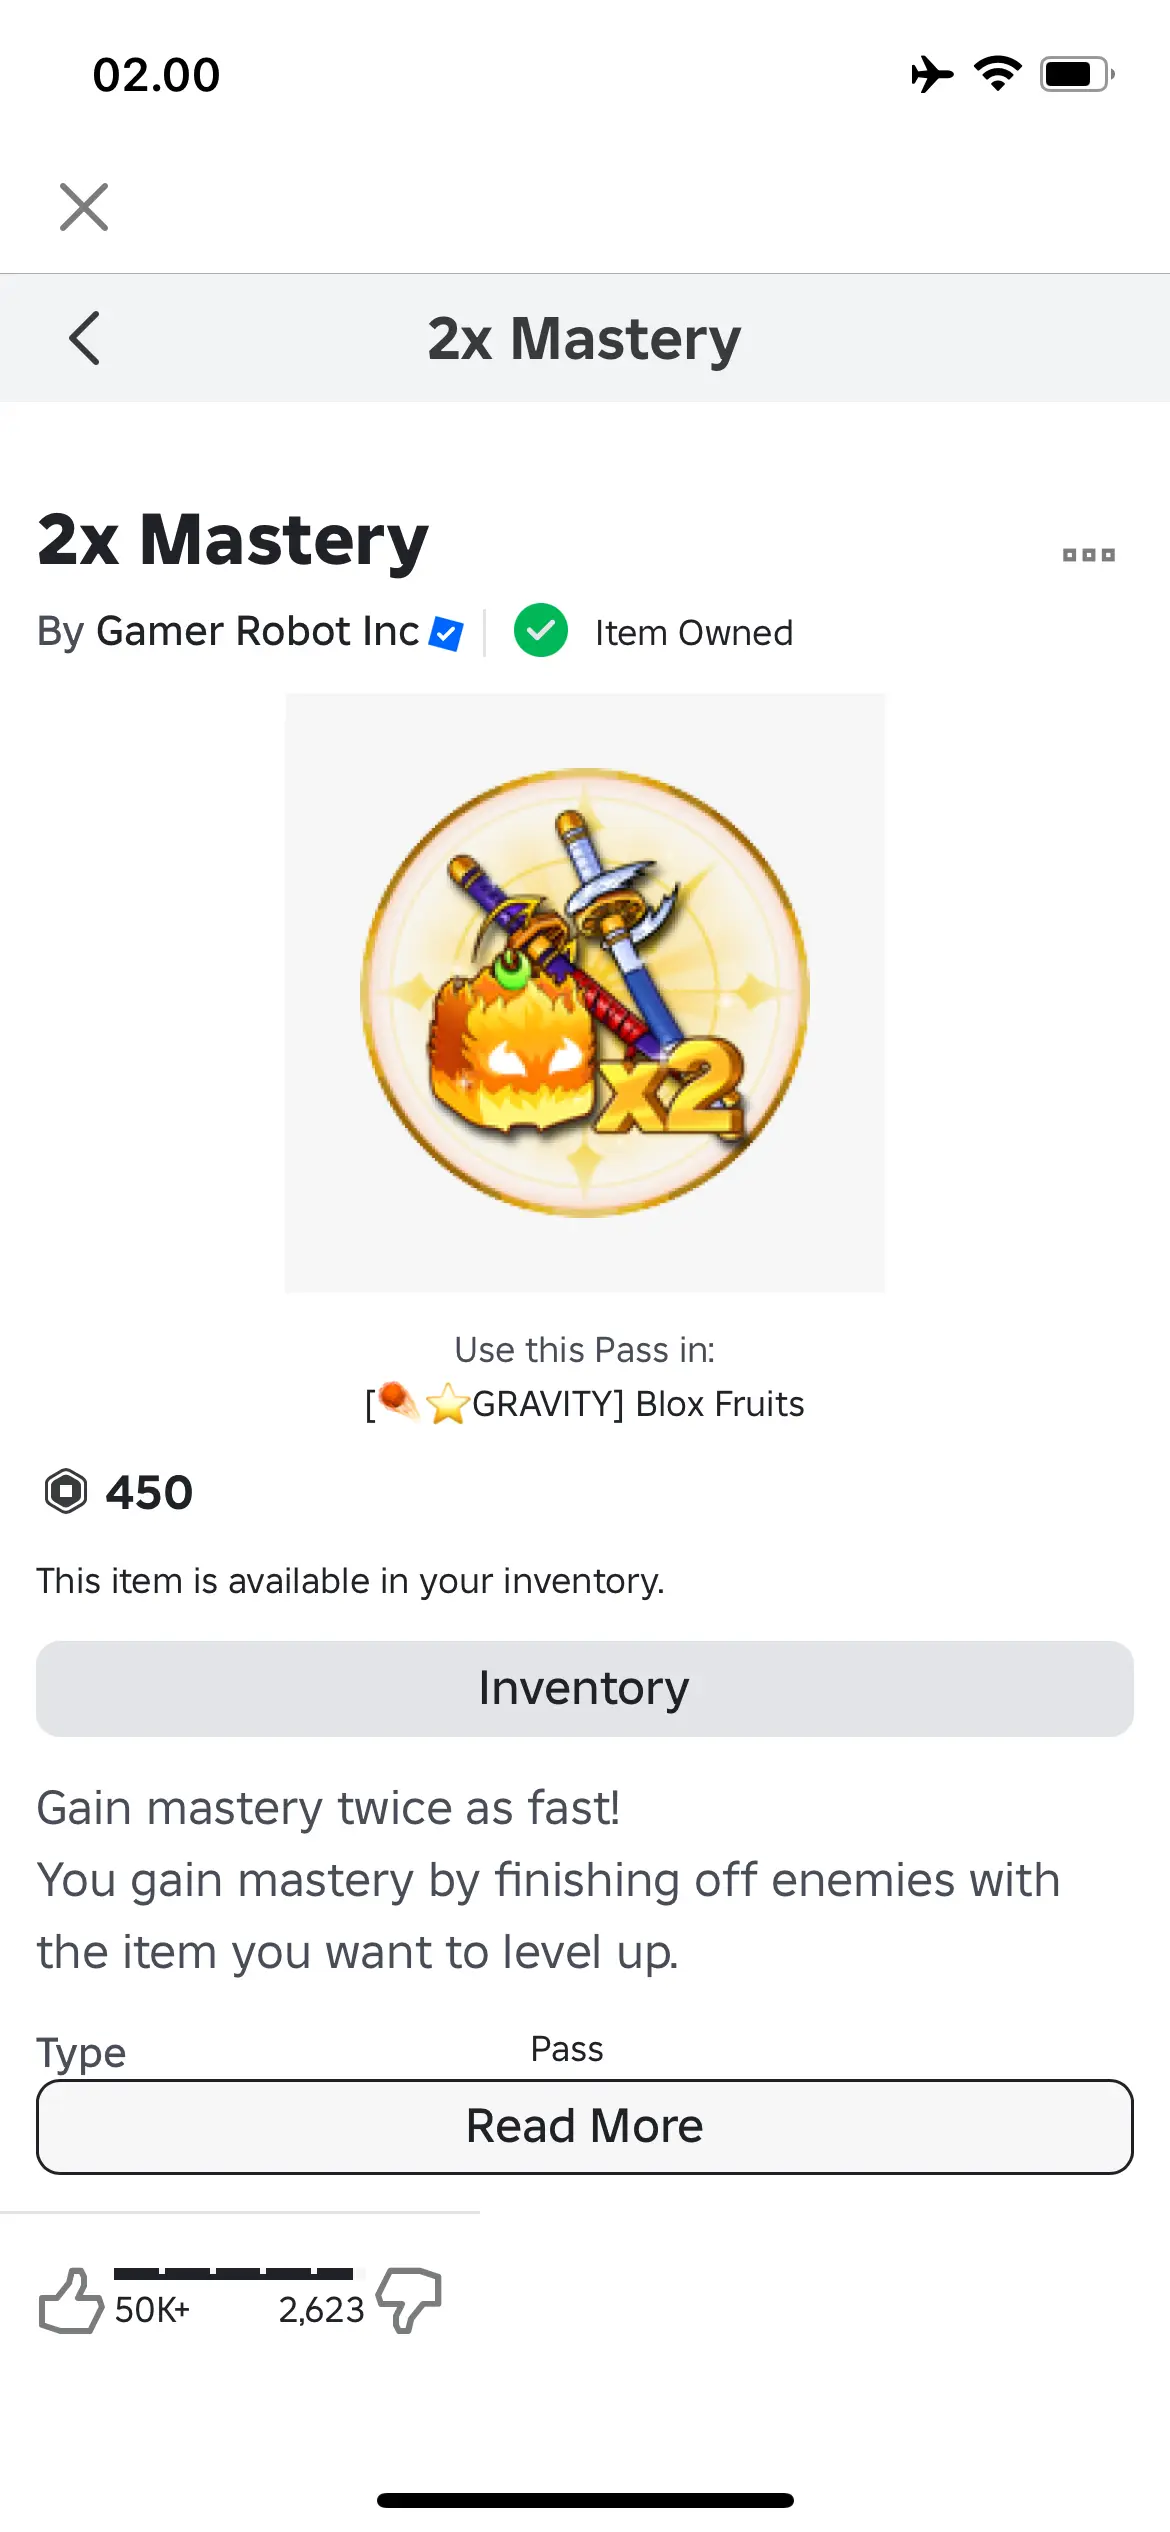
Task: Expand description with Read More
Action: (585, 2126)
